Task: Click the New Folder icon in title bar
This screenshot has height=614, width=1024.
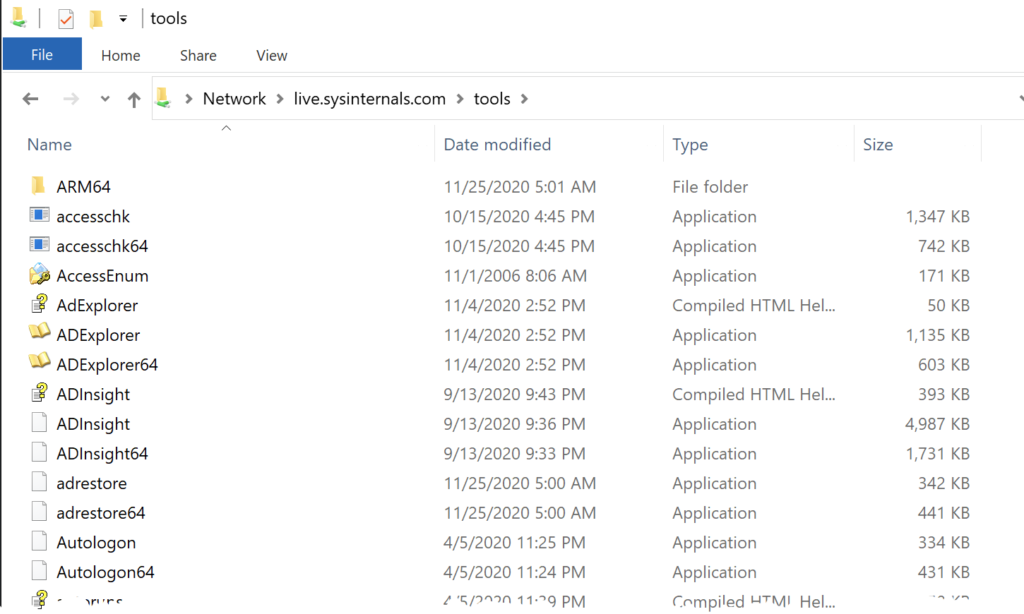Action: 95,19
